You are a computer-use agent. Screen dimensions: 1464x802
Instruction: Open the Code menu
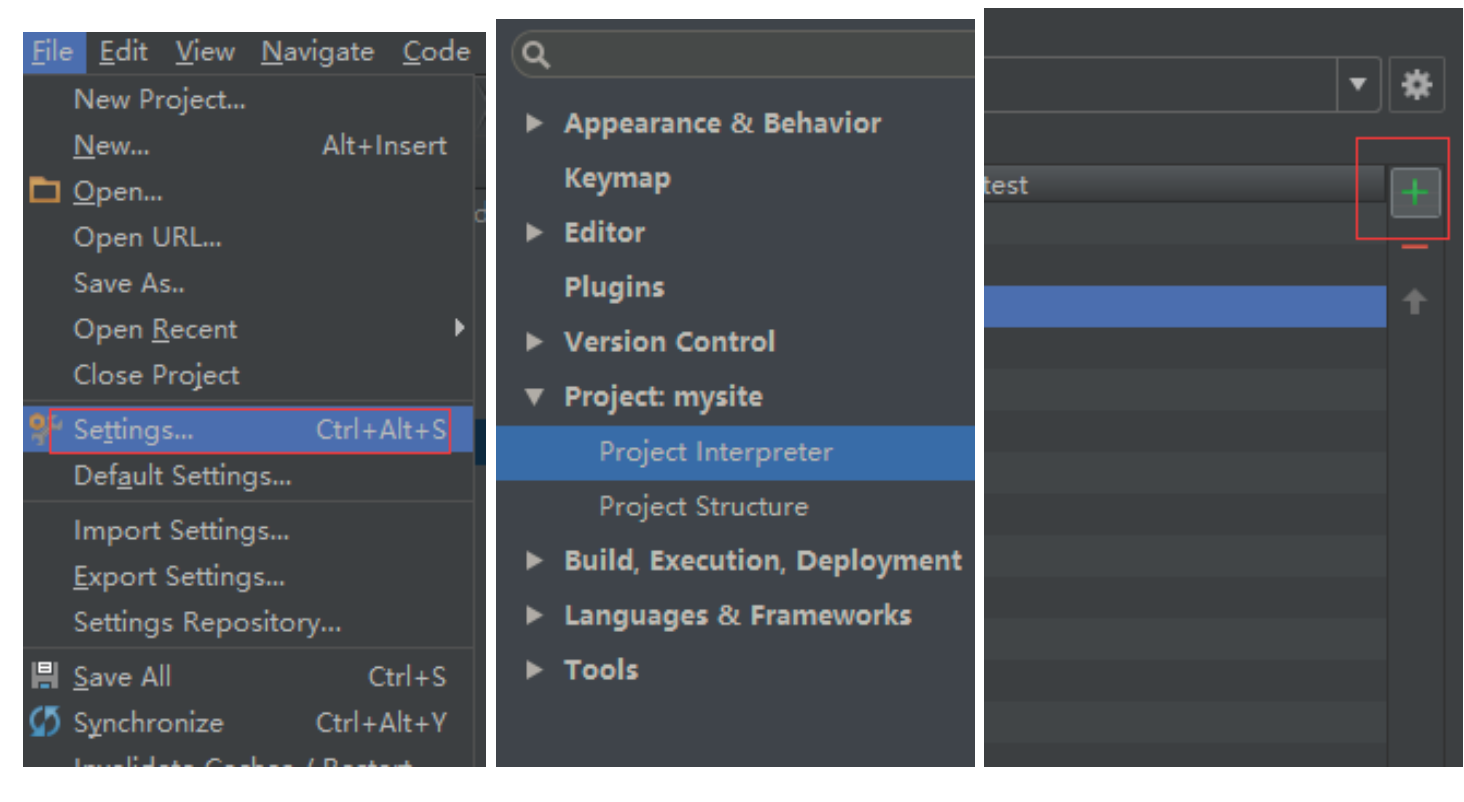pyautogui.click(x=436, y=52)
